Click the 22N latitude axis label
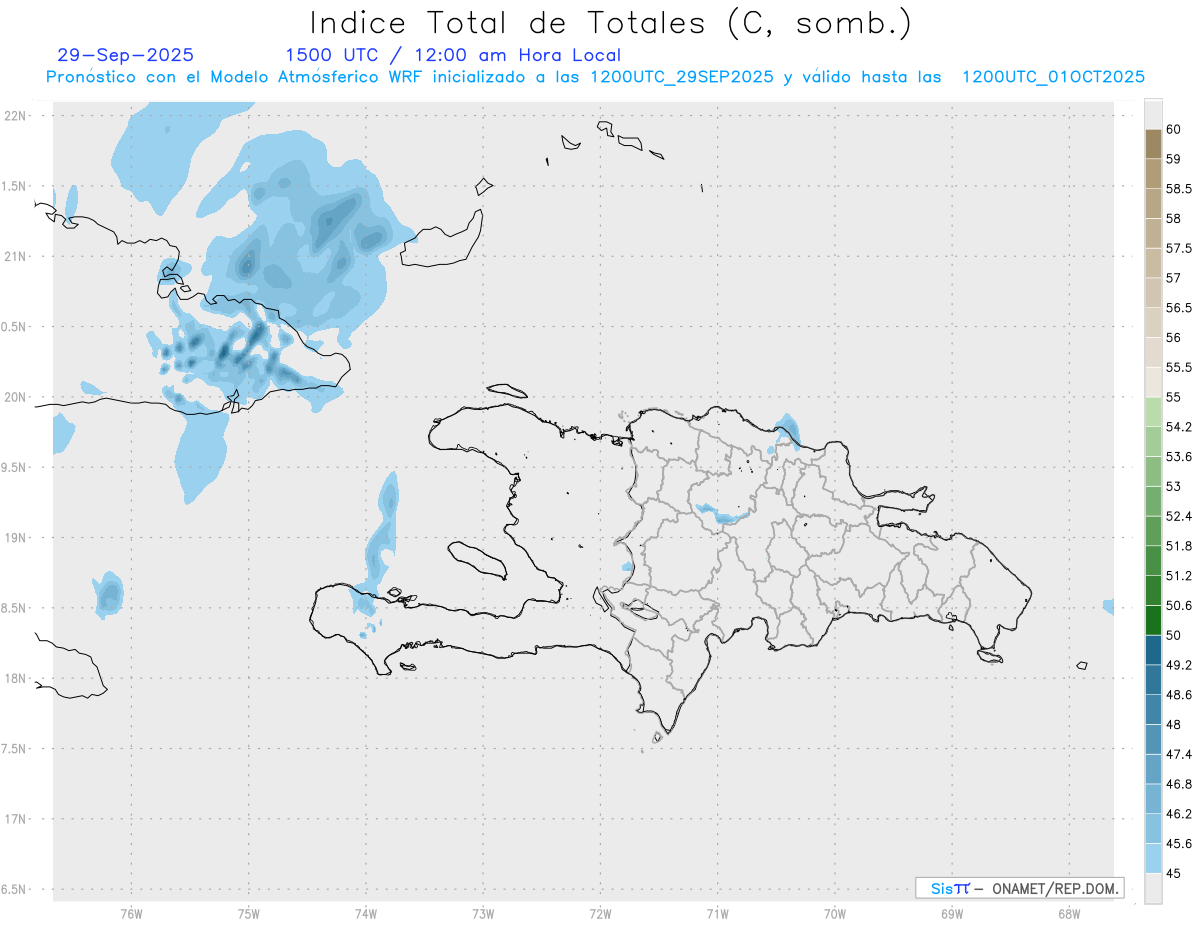Viewport: 1200px width, 927px height. point(16,115)
